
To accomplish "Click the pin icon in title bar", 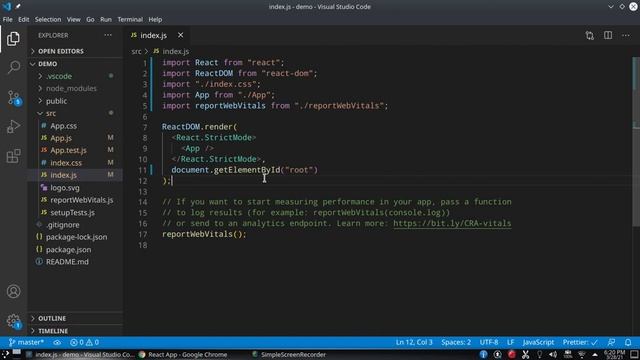I will (18, 6).
